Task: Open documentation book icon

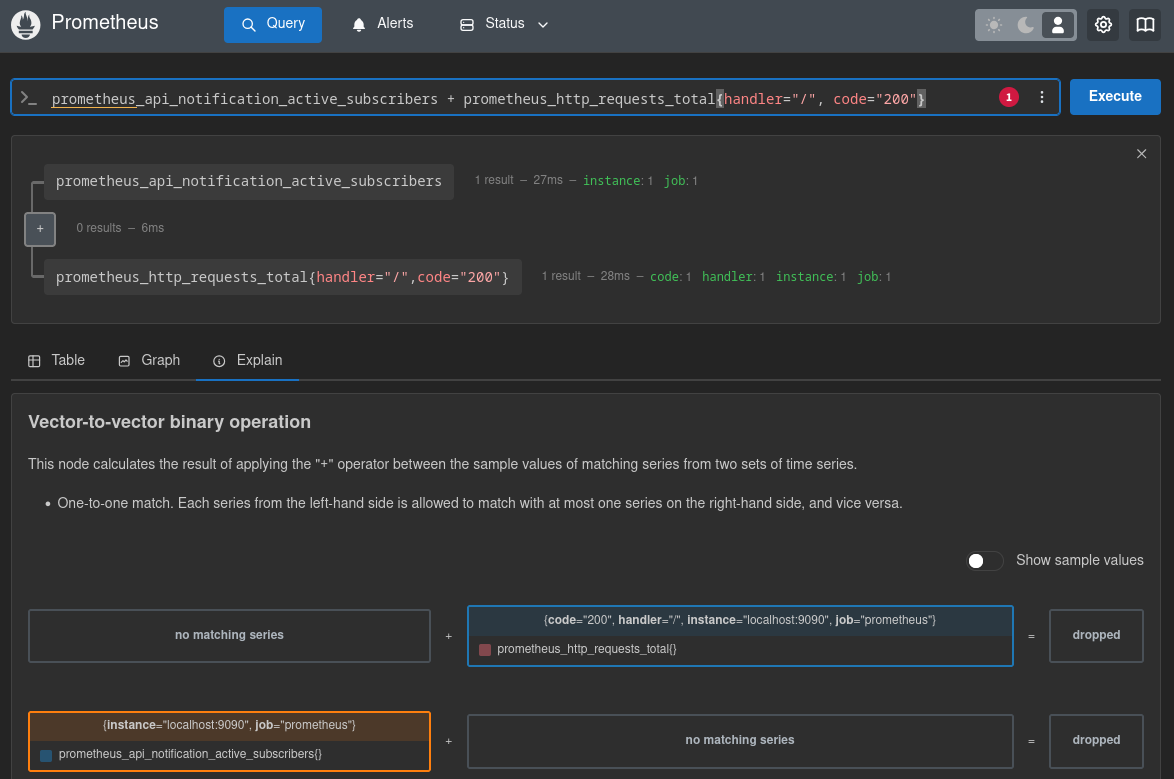Action: (x=1145, y=25)
